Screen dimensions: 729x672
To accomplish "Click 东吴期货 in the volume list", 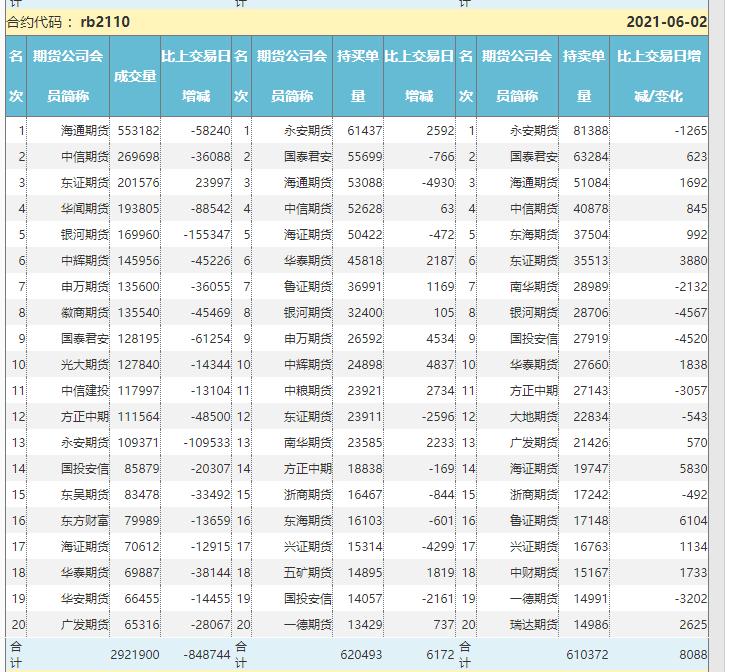I will point(85,494).
